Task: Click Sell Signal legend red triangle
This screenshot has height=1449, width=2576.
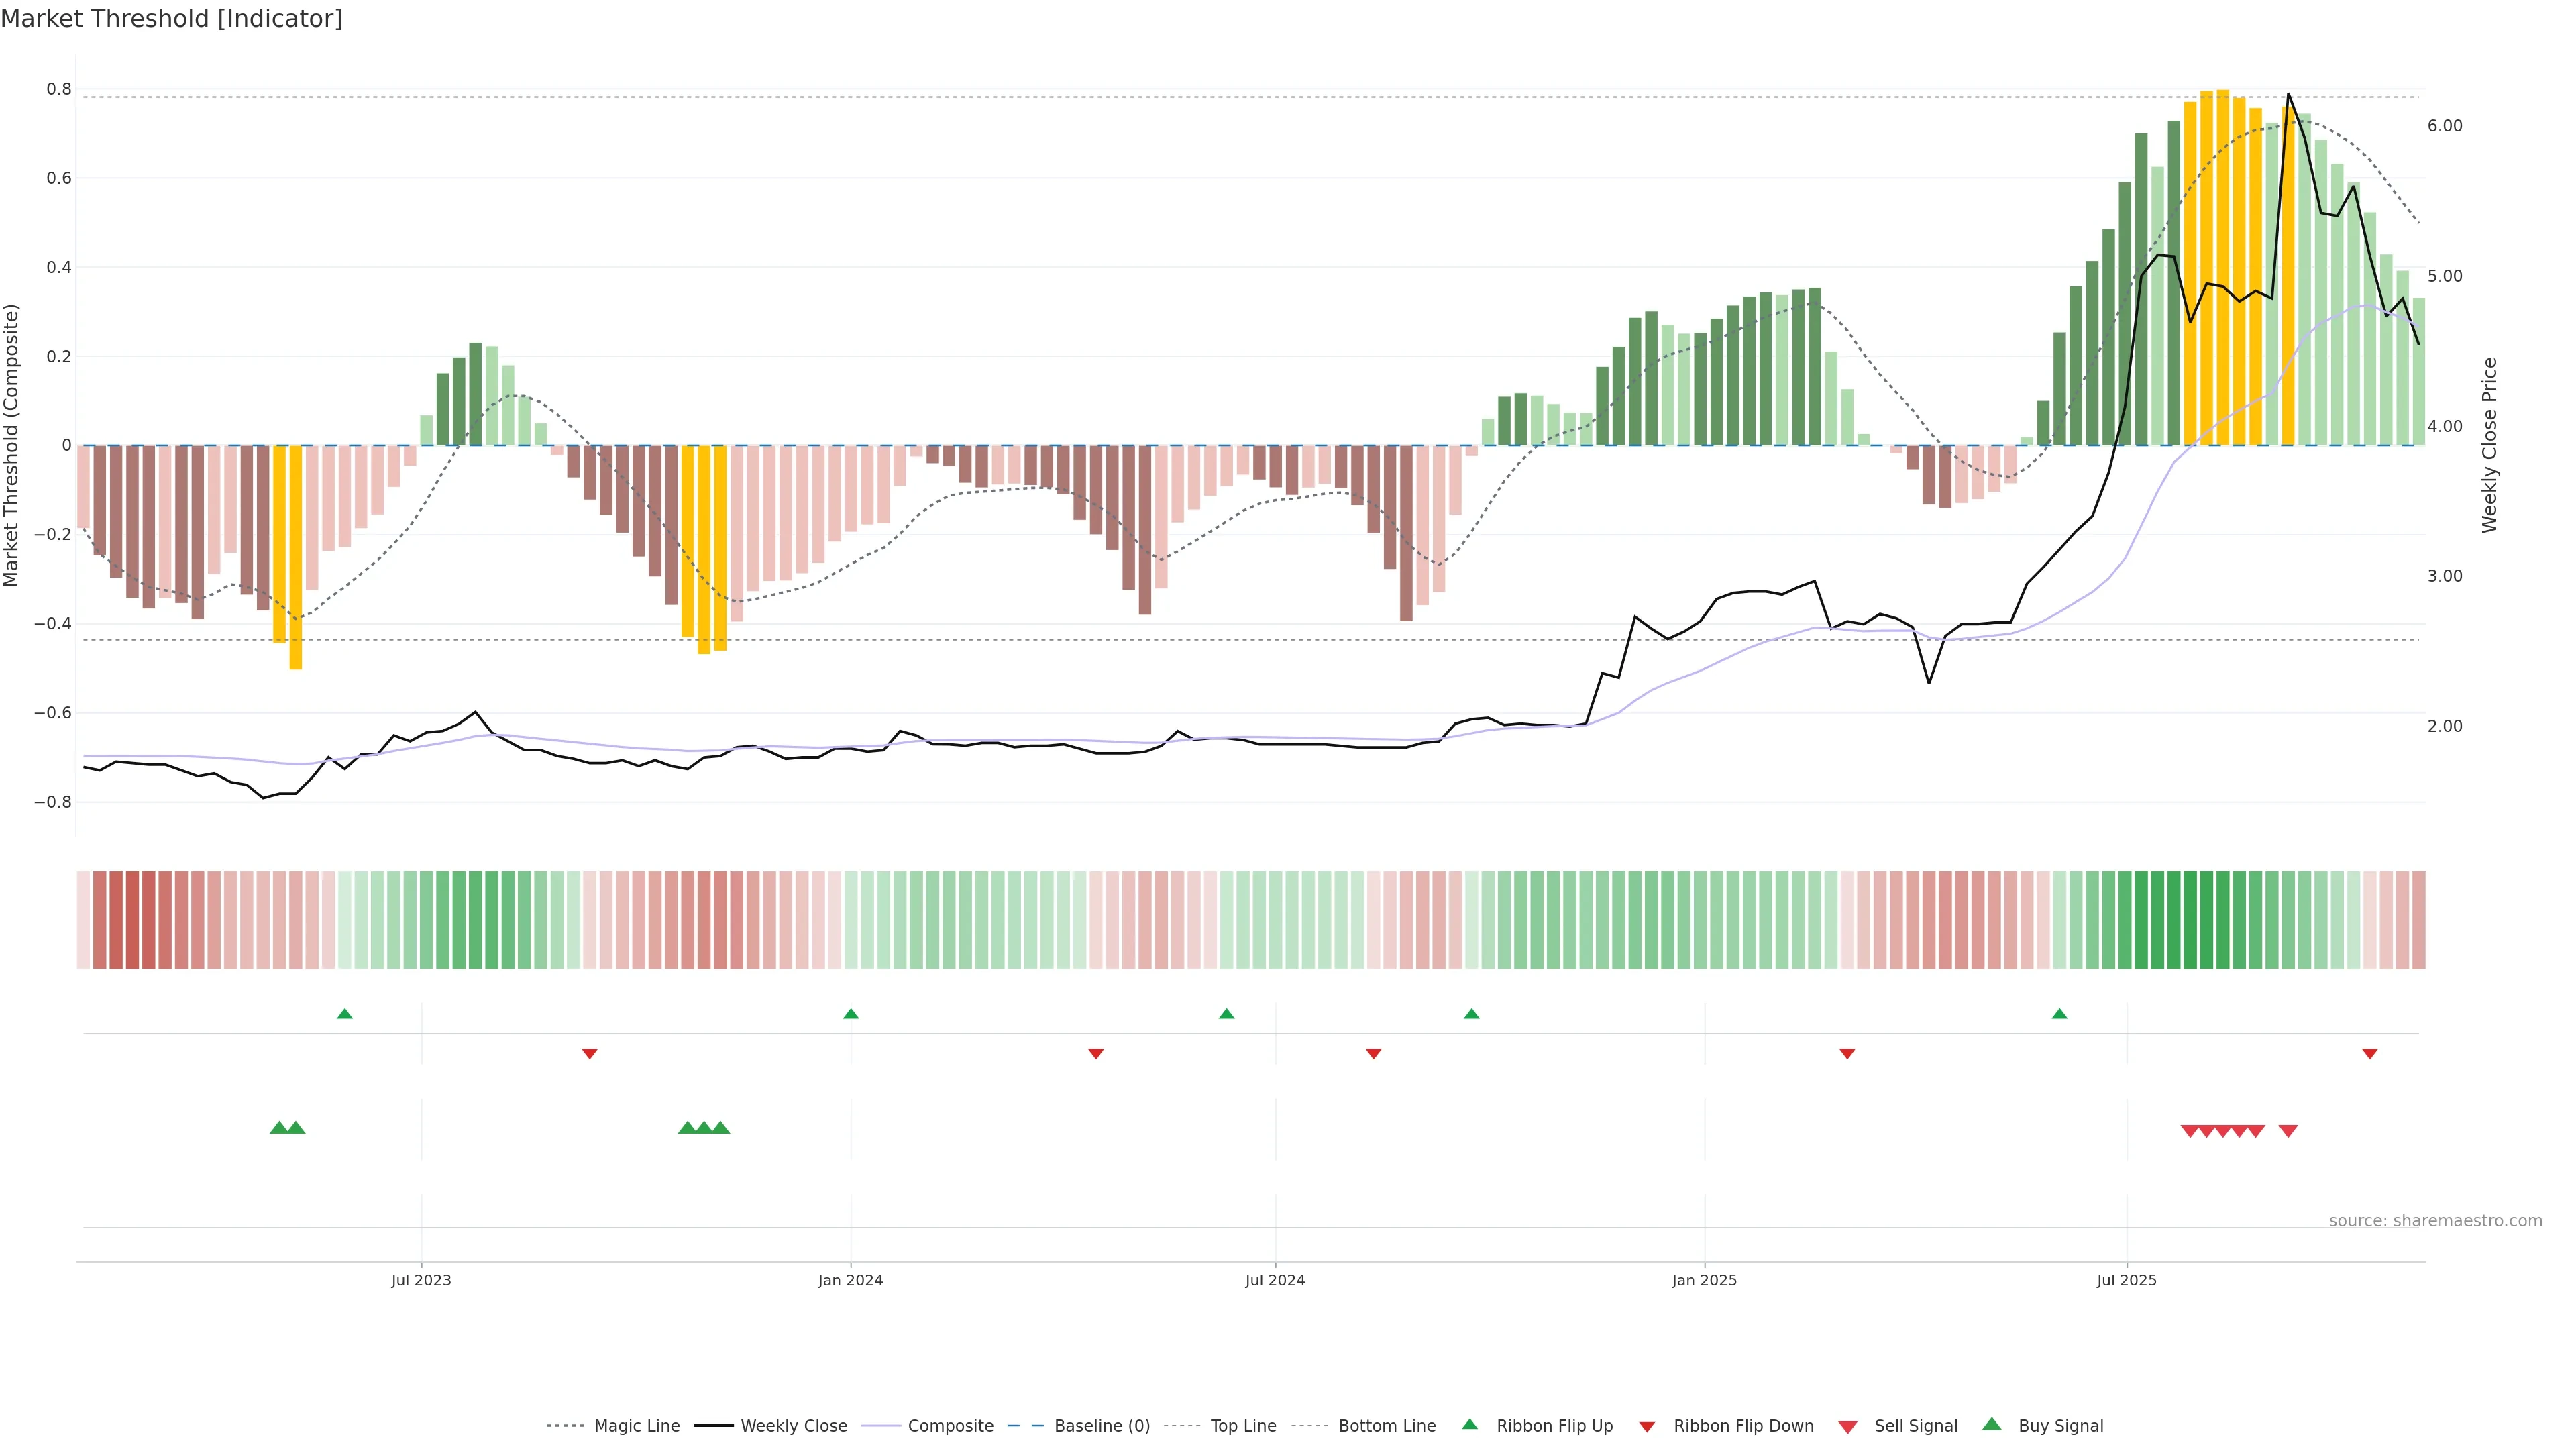Action: 1848,1427
